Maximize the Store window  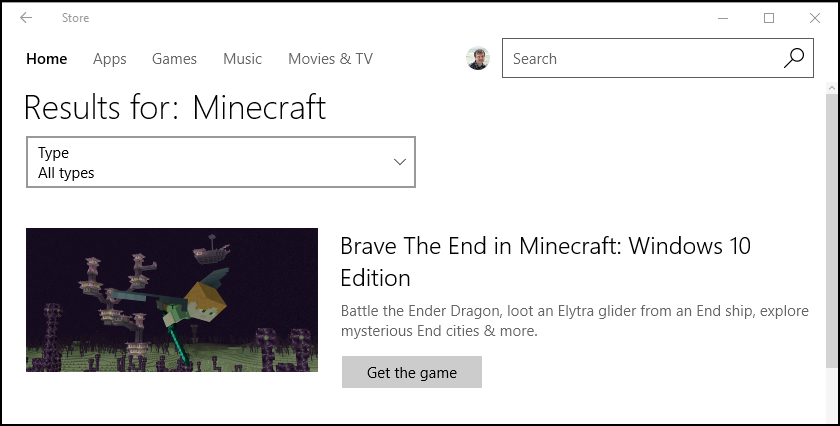pos(769,18)
